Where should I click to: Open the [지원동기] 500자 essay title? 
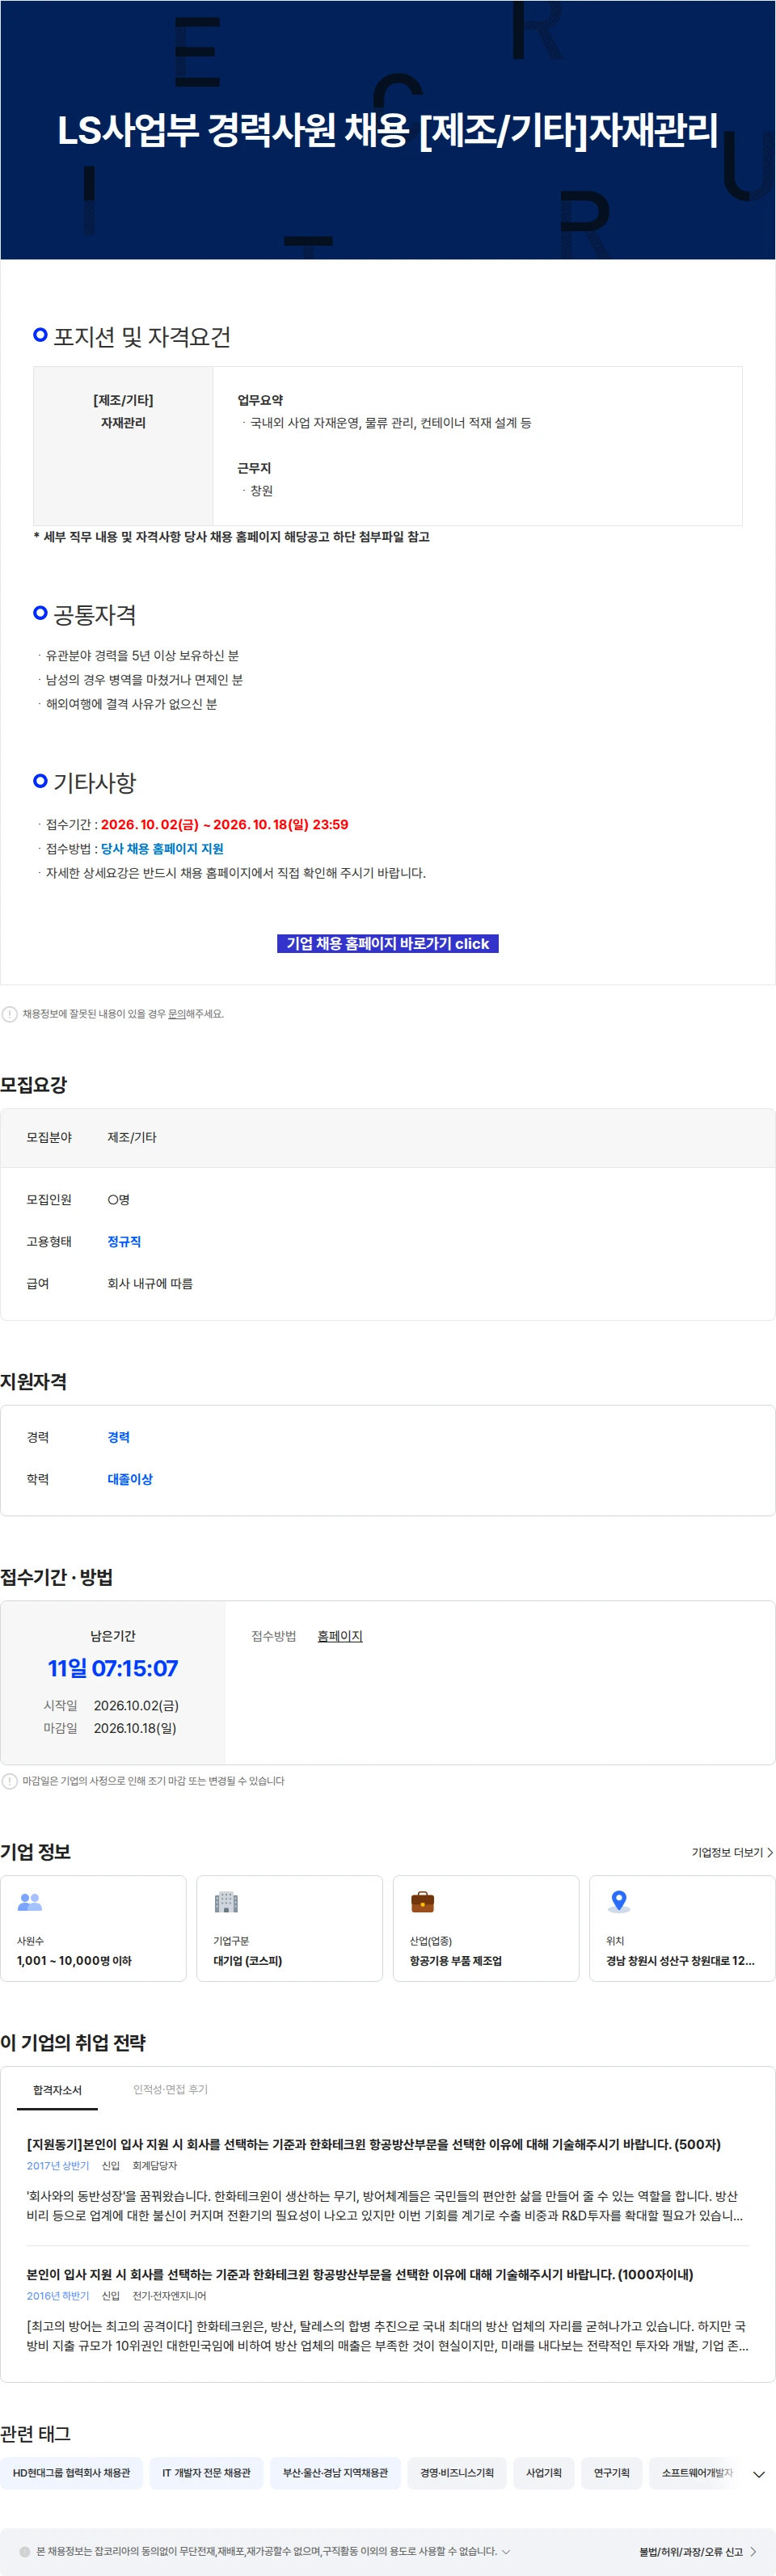(373, 2144)
